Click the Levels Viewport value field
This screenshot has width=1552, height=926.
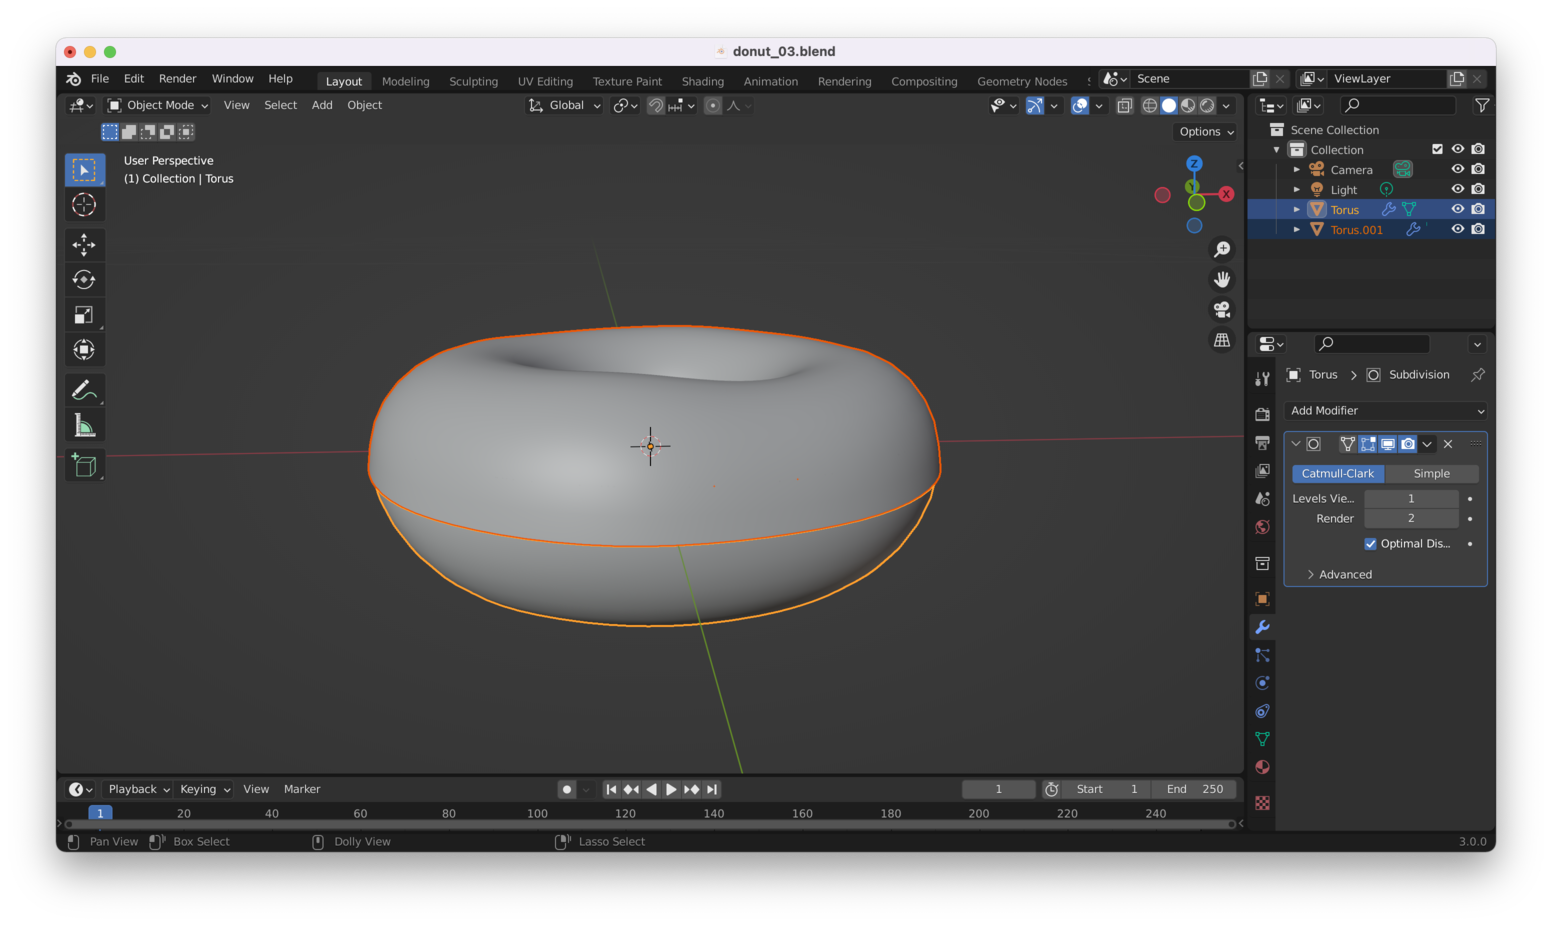coord(1410,499)
